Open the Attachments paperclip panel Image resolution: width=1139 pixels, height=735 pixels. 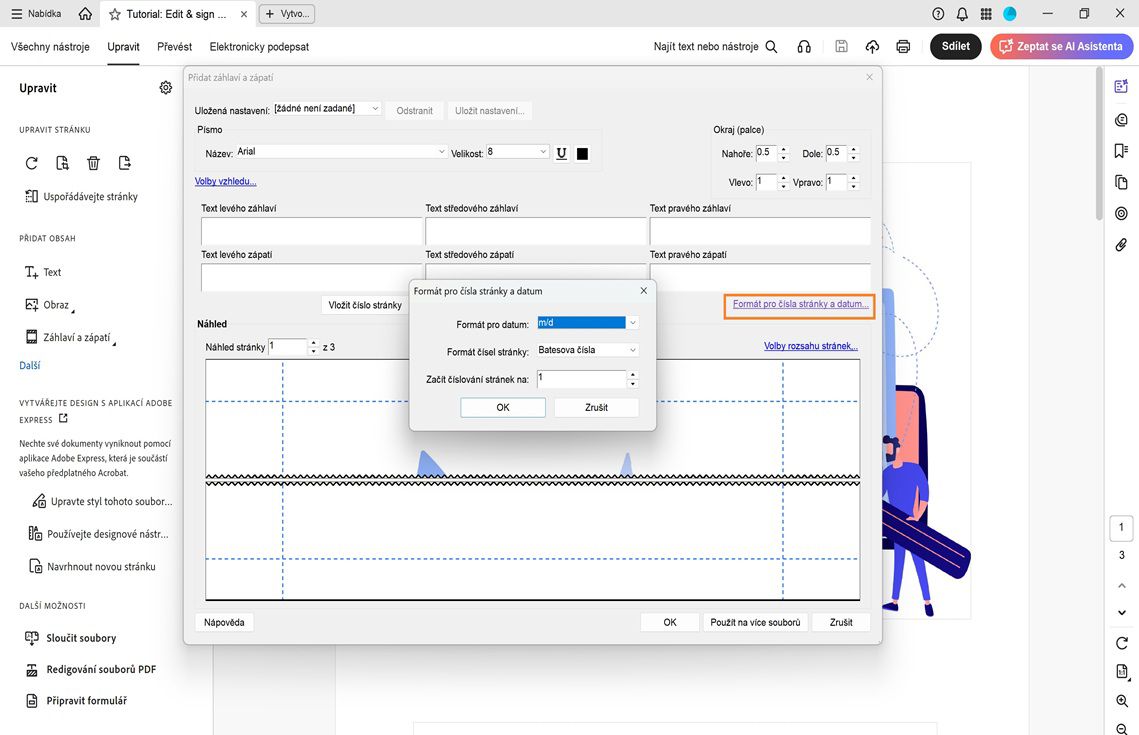pyautogui.click(x=1120, y=244)
